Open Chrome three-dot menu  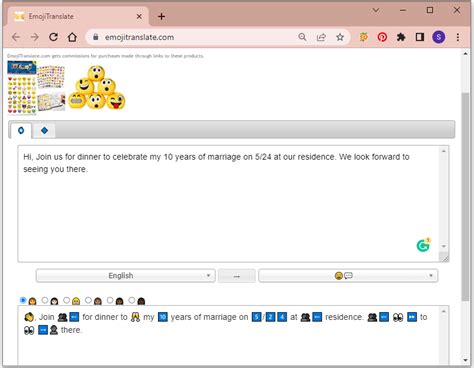click(458, 37)
